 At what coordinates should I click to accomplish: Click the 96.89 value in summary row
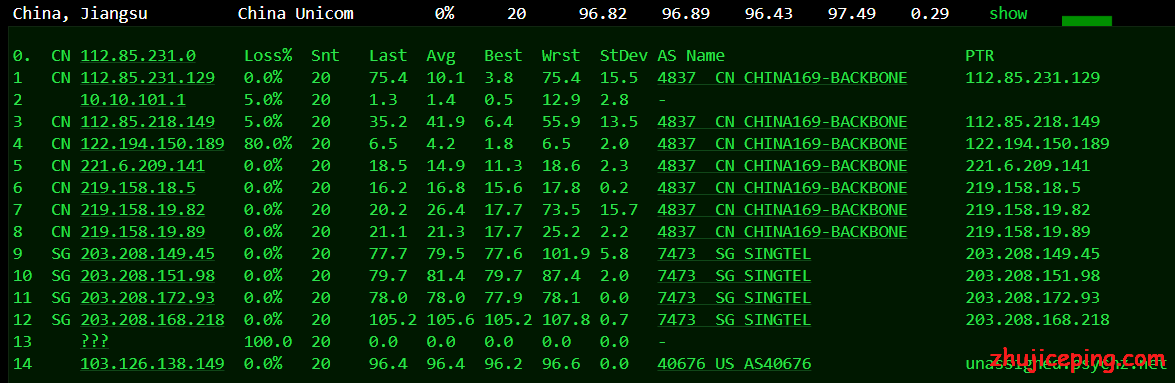686,13
